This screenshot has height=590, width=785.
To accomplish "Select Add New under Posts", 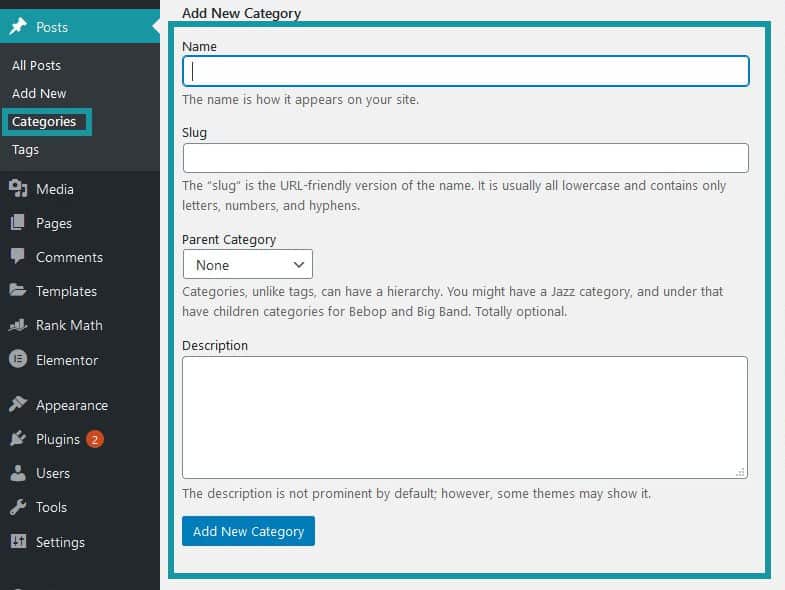I will 39,93.
